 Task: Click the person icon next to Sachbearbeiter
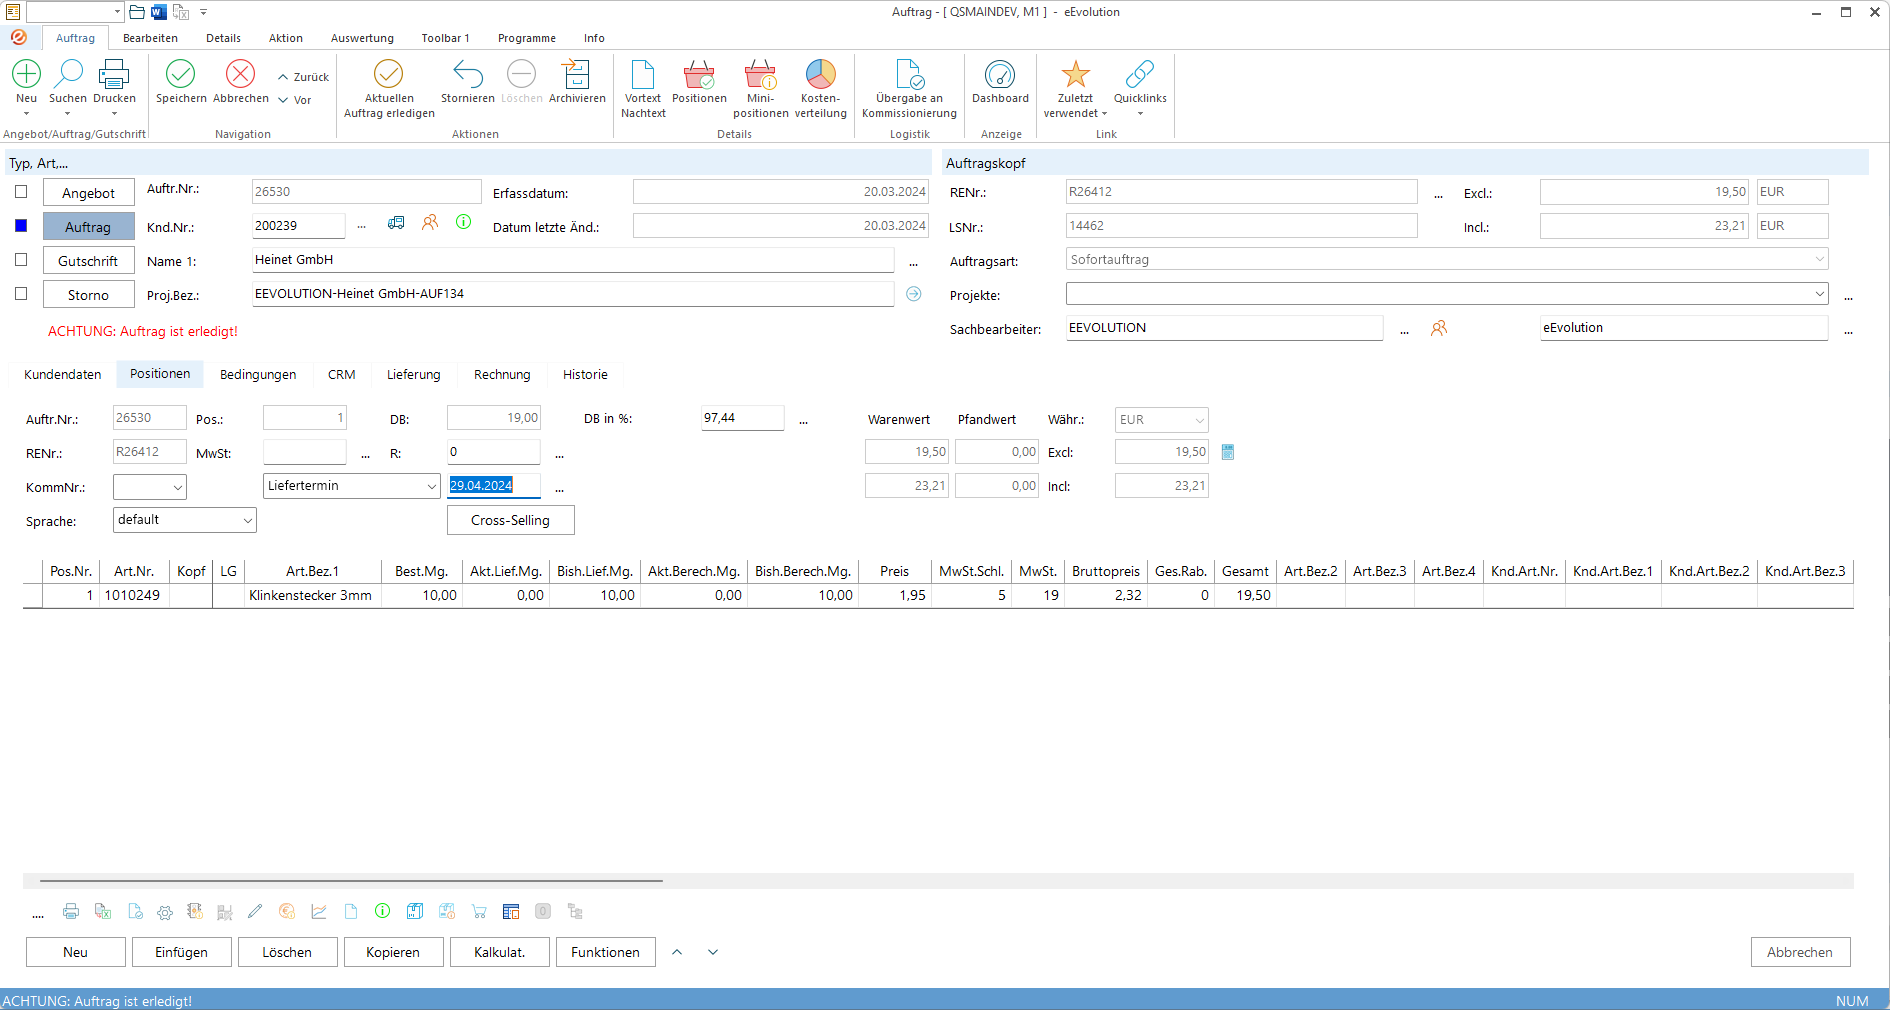tap(1439, 328)
